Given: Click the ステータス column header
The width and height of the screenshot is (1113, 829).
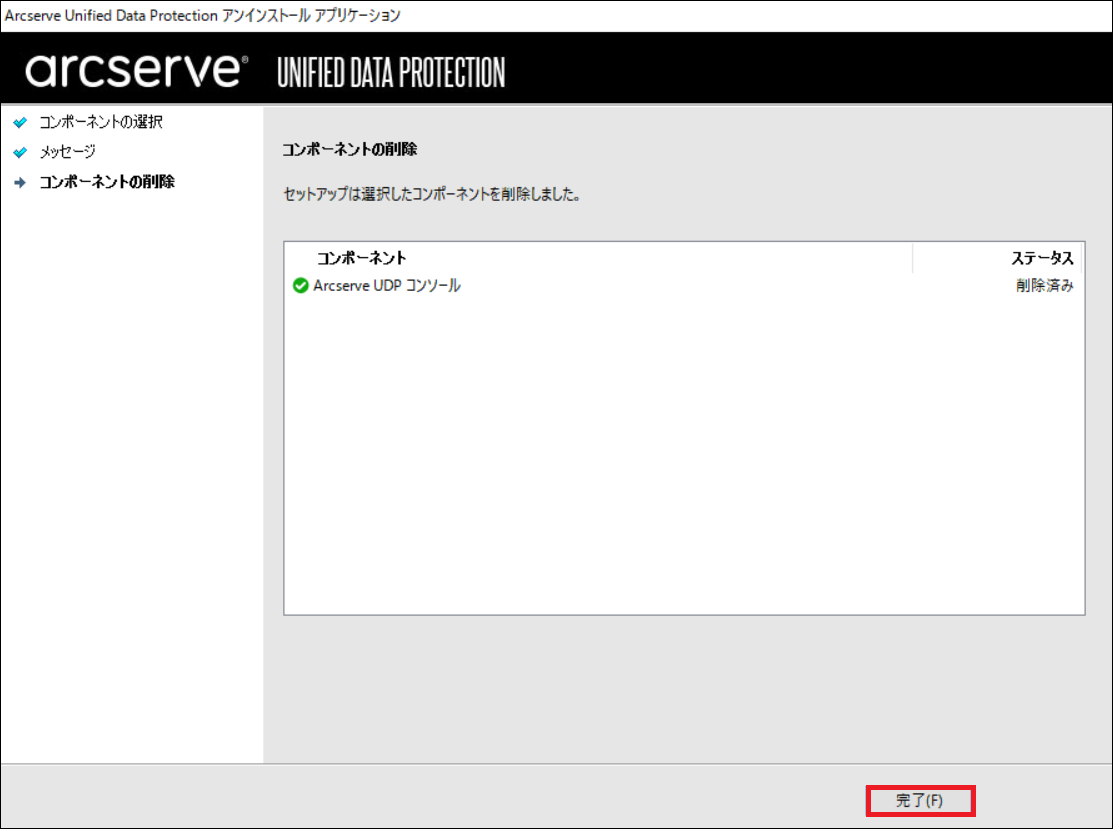Looking at the screenshot, I should point(1042,258).
